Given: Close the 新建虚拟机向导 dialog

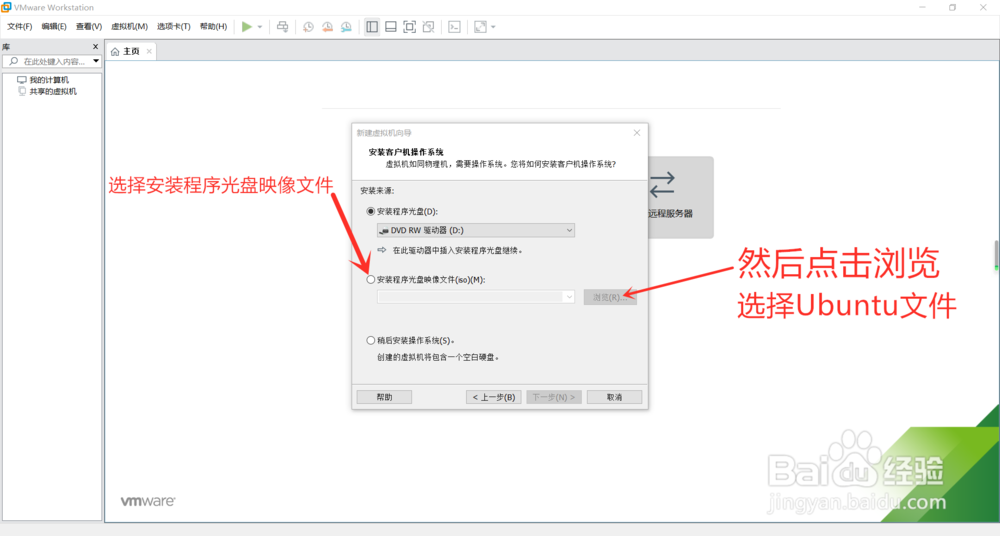Looking at the screenshot, I should point(636,133).
